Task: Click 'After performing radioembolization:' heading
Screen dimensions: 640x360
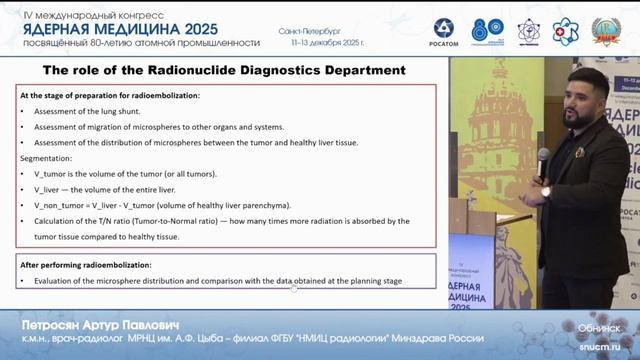Action: (x=86, y=265)
